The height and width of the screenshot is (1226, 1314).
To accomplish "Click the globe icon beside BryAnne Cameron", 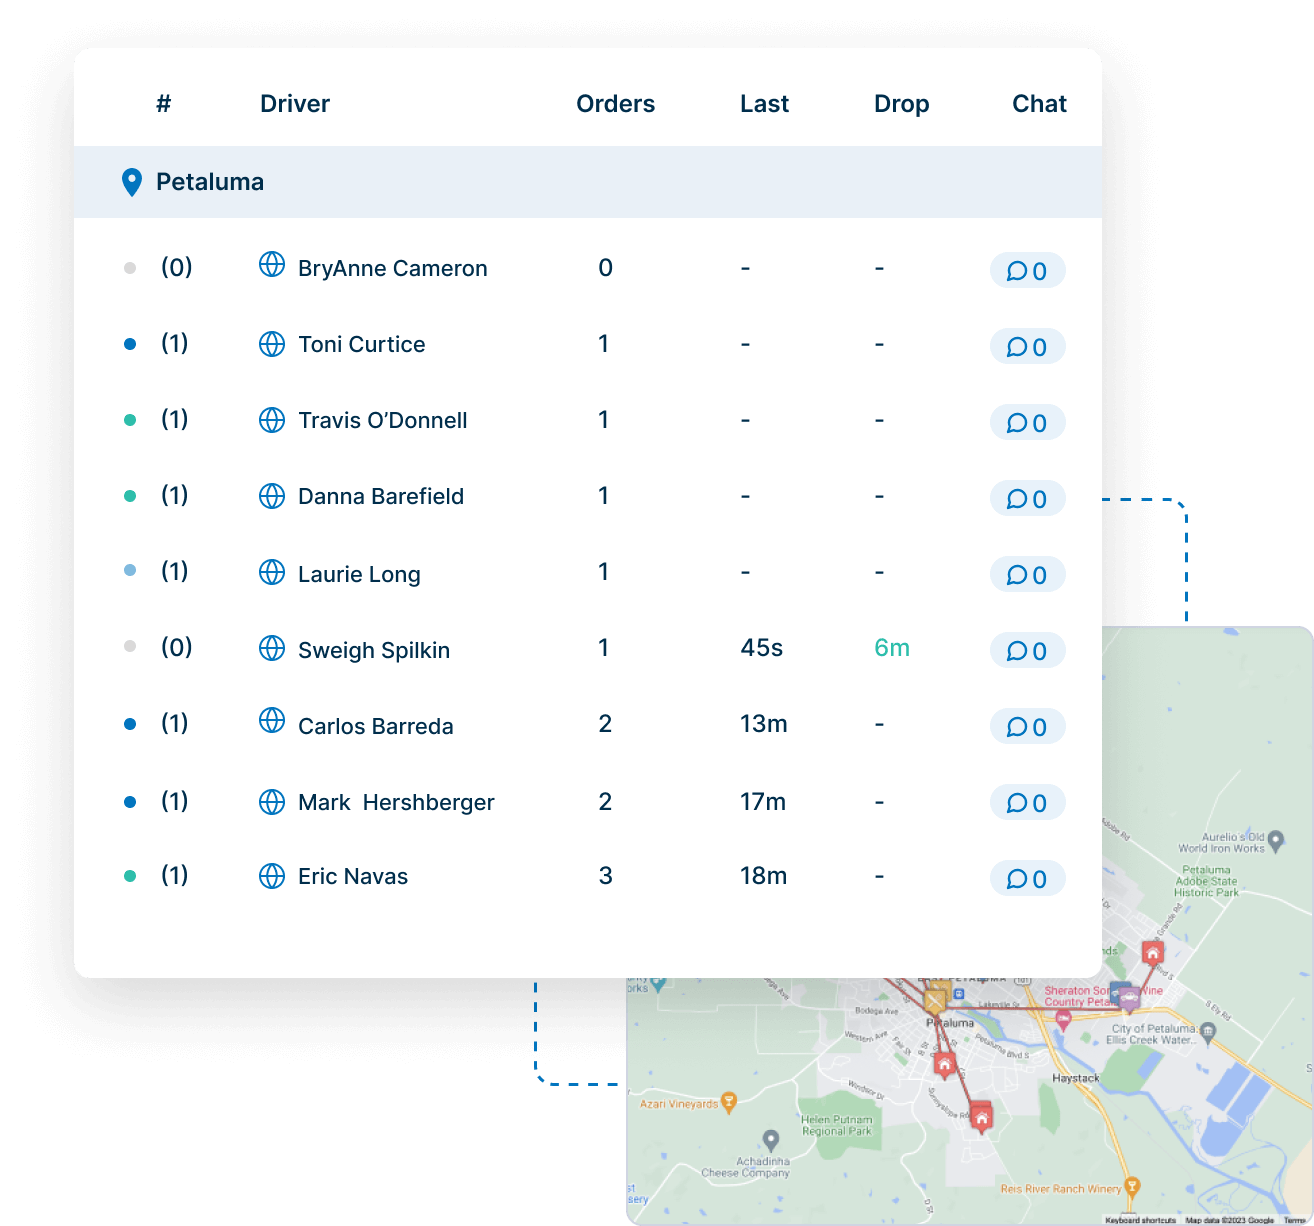I will tap(272, 264).
